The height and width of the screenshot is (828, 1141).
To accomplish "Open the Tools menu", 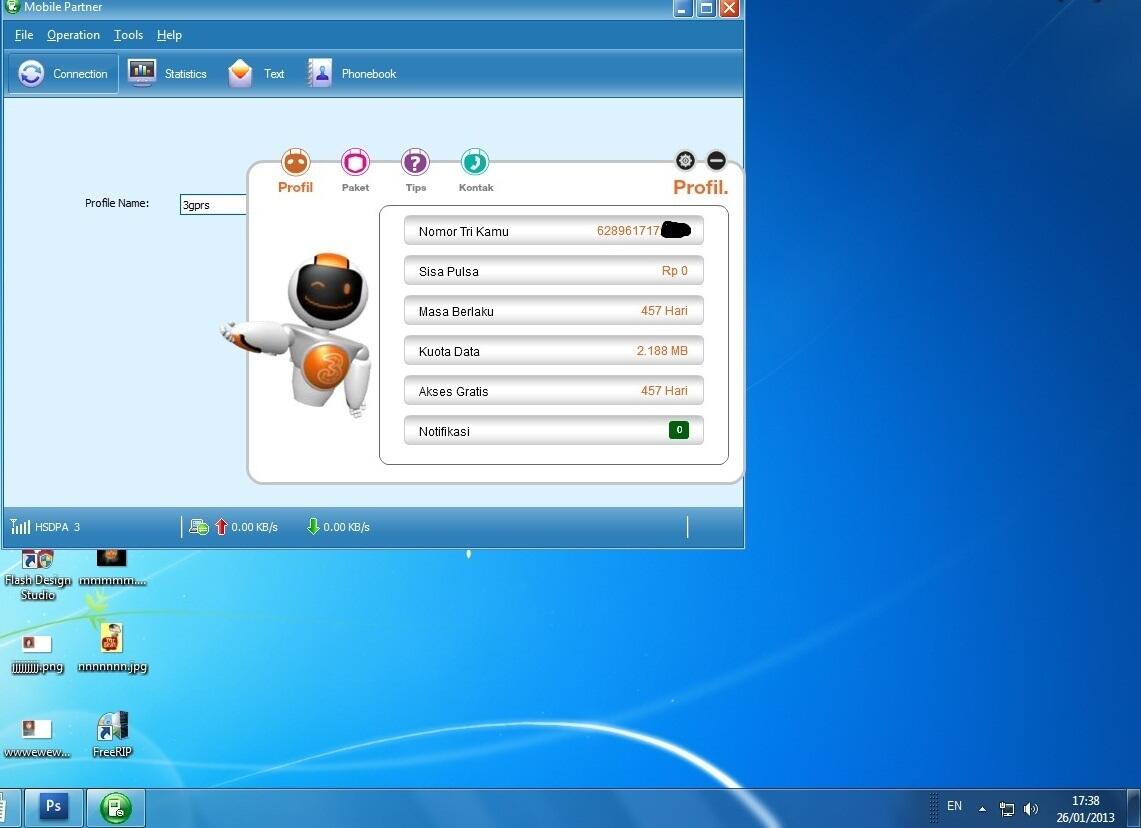I will [128, 35].
